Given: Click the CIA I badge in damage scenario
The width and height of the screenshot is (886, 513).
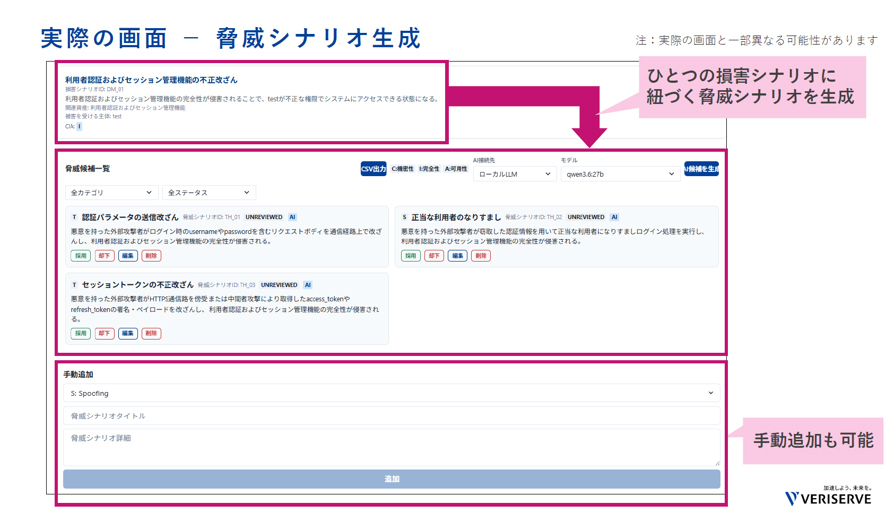Looking at the screenshot, I should [79, 127].
